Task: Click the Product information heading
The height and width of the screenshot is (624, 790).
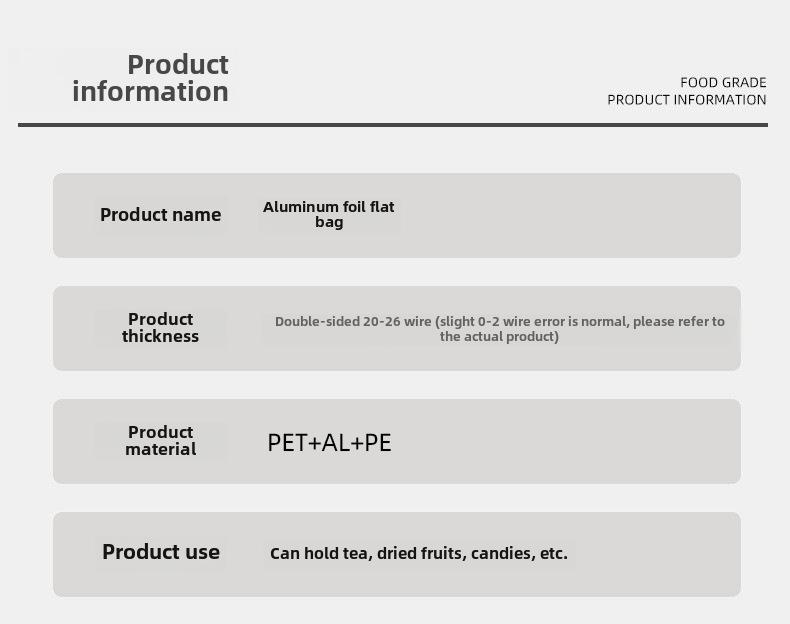Action: pyautogui.click(x=151, y=78)
